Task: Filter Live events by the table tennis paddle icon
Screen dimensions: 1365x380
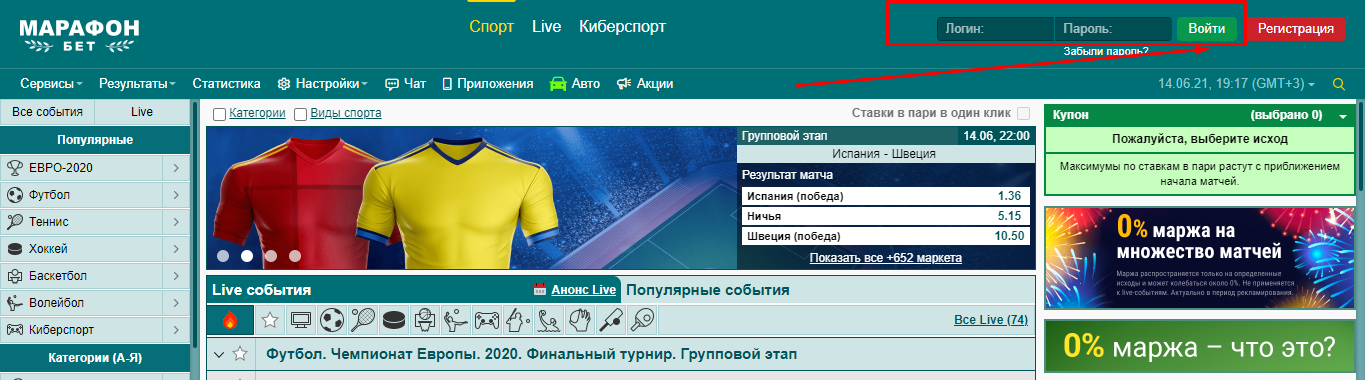Action: coord(642,320)
